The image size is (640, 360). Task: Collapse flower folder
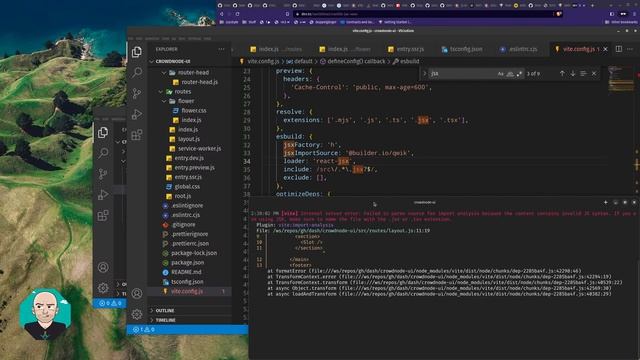pyautogui.click(x=164, y=101)
